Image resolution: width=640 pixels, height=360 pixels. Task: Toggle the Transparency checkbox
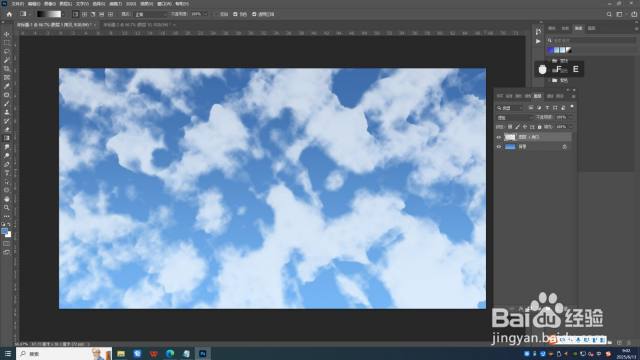click(254, 14)
